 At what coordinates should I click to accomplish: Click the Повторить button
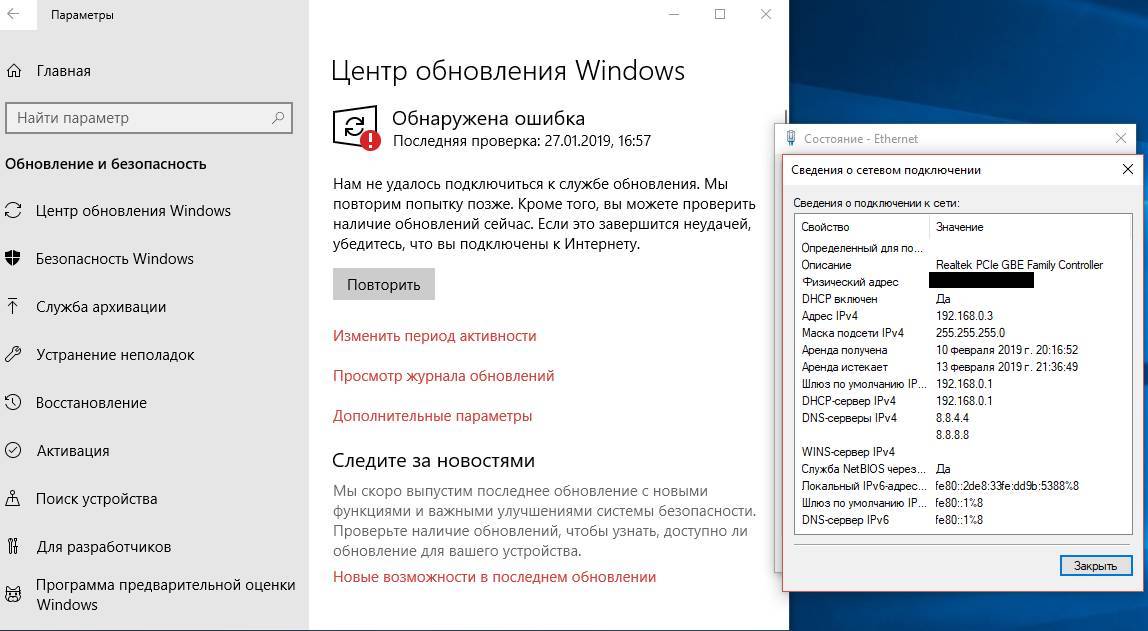[x=384, y=284]
